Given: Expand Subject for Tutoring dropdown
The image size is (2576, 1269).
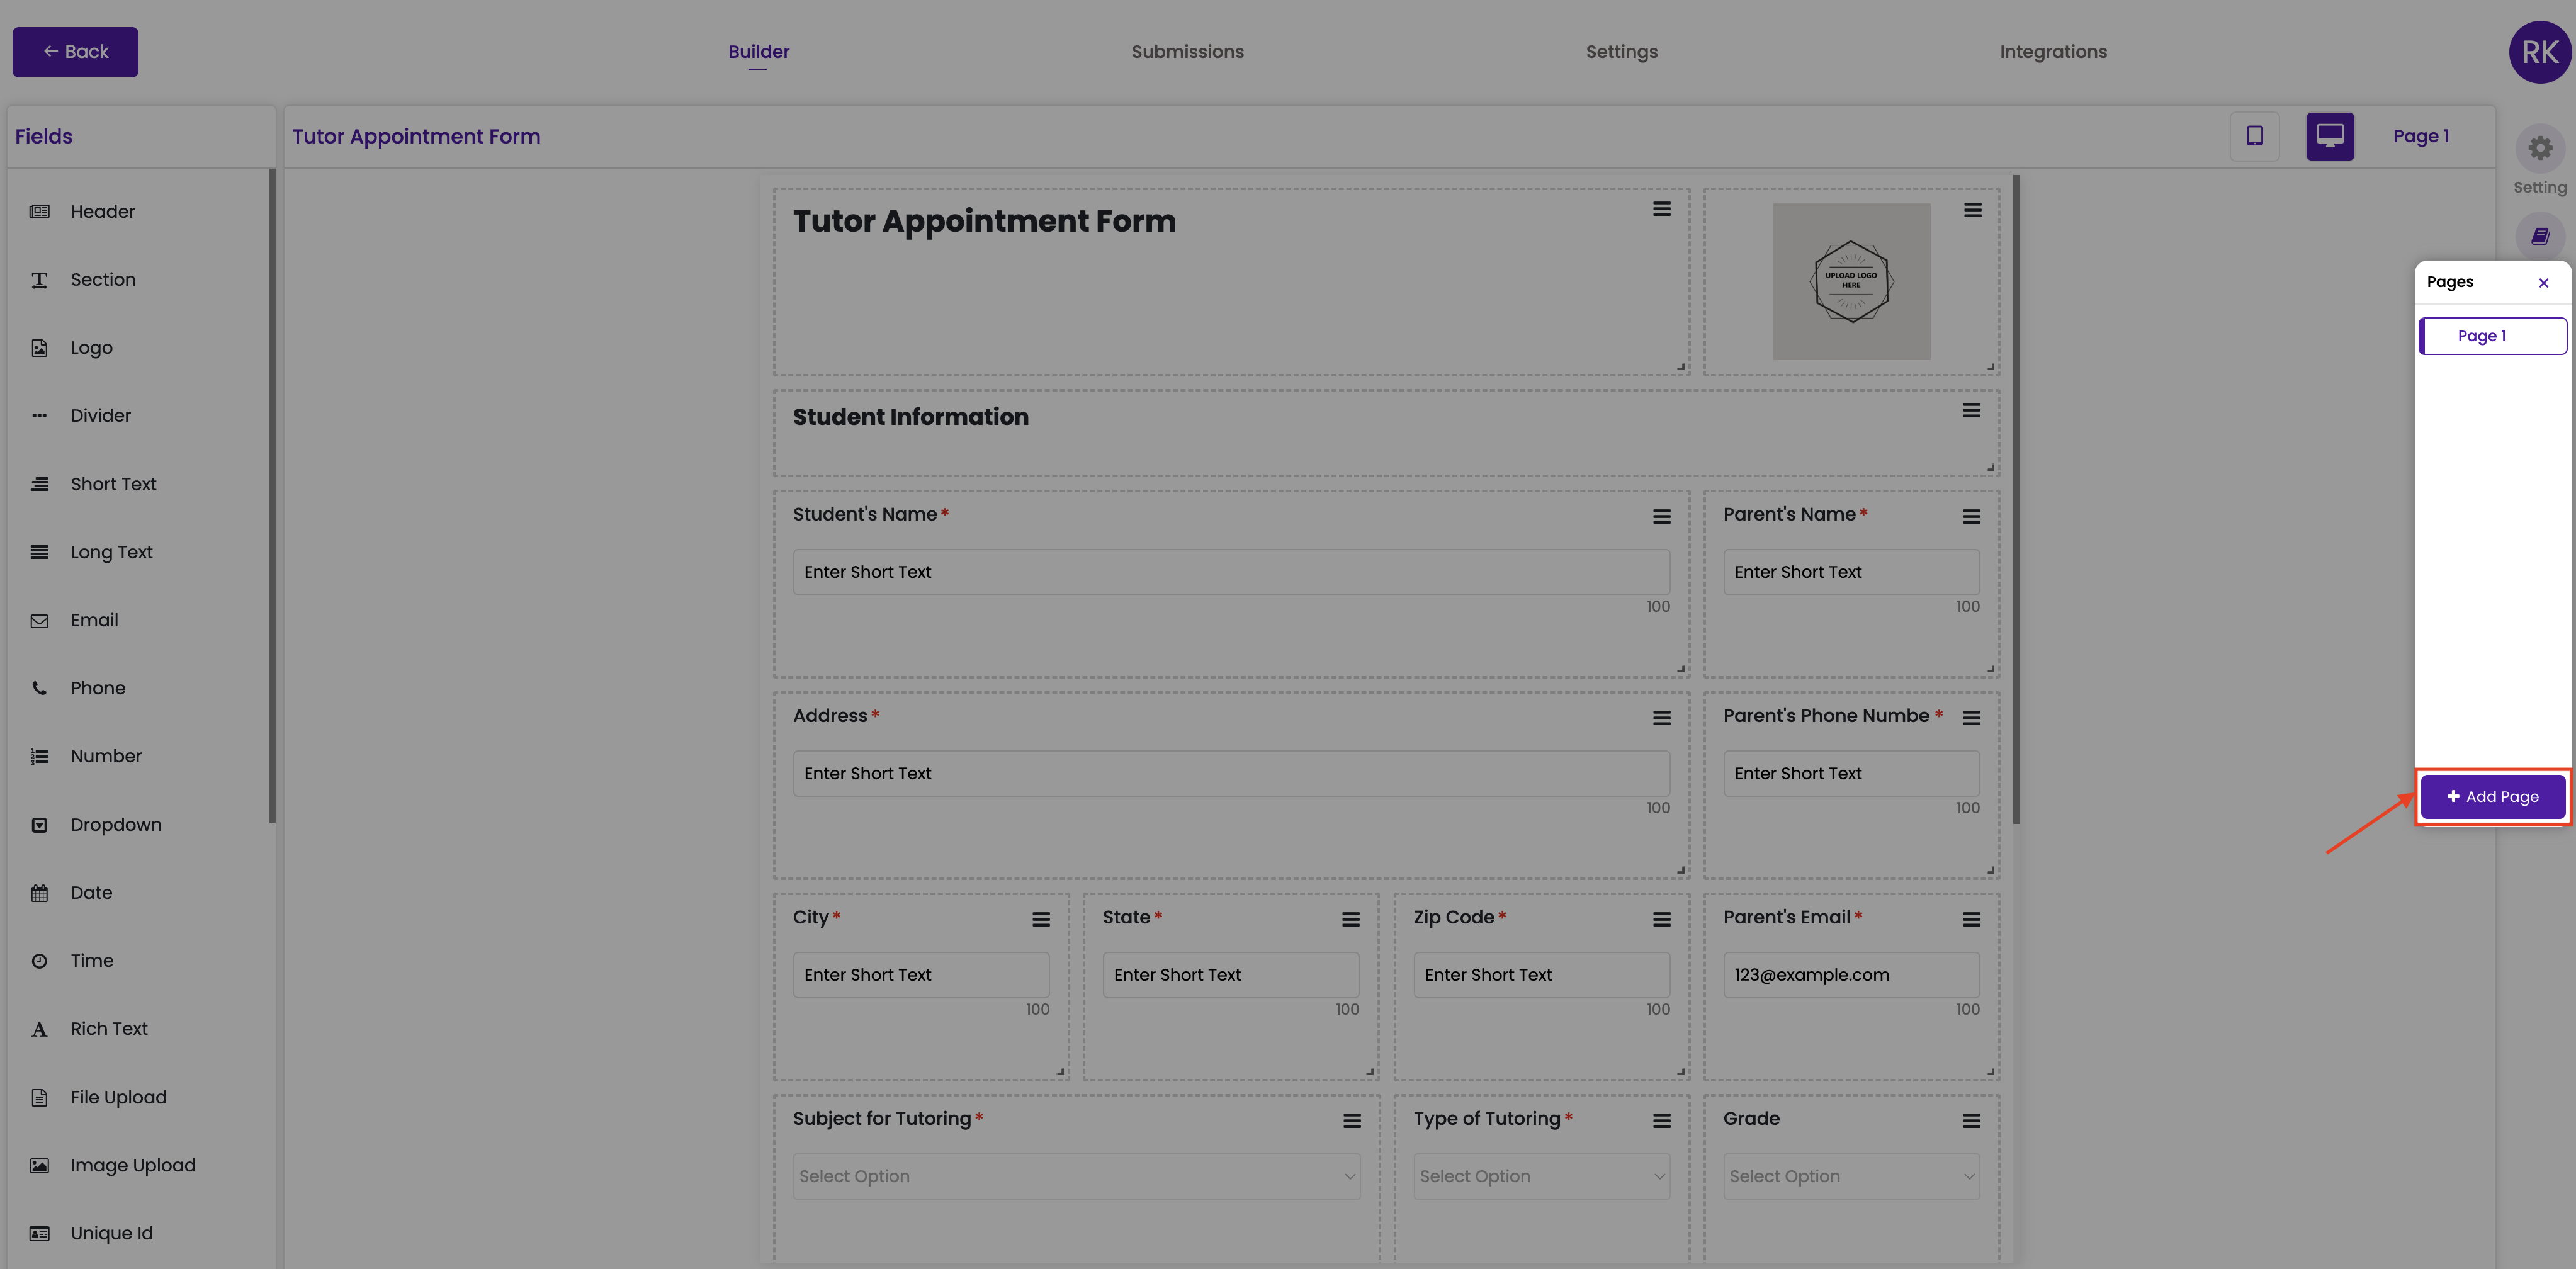Looking at the screenshot, I should click(x=1076, y=1177).
